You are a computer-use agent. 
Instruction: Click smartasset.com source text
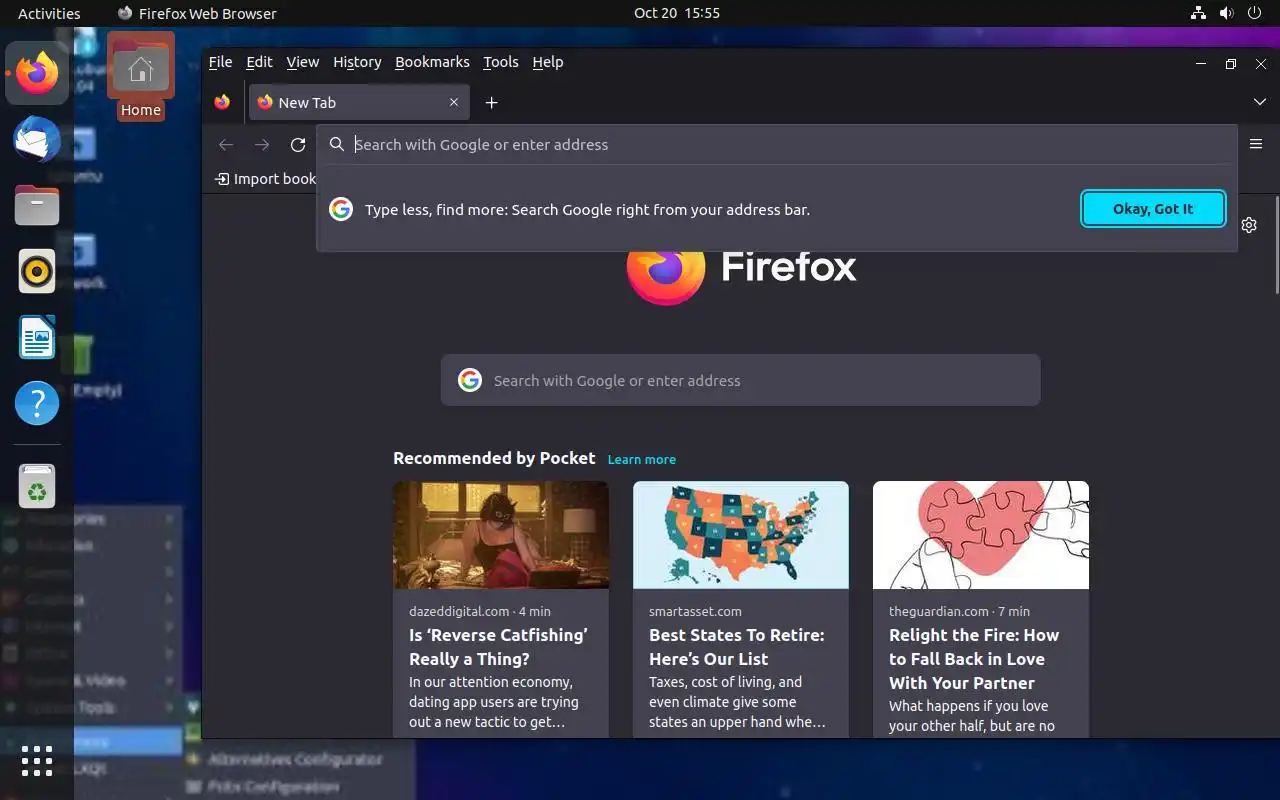[695, 611]
